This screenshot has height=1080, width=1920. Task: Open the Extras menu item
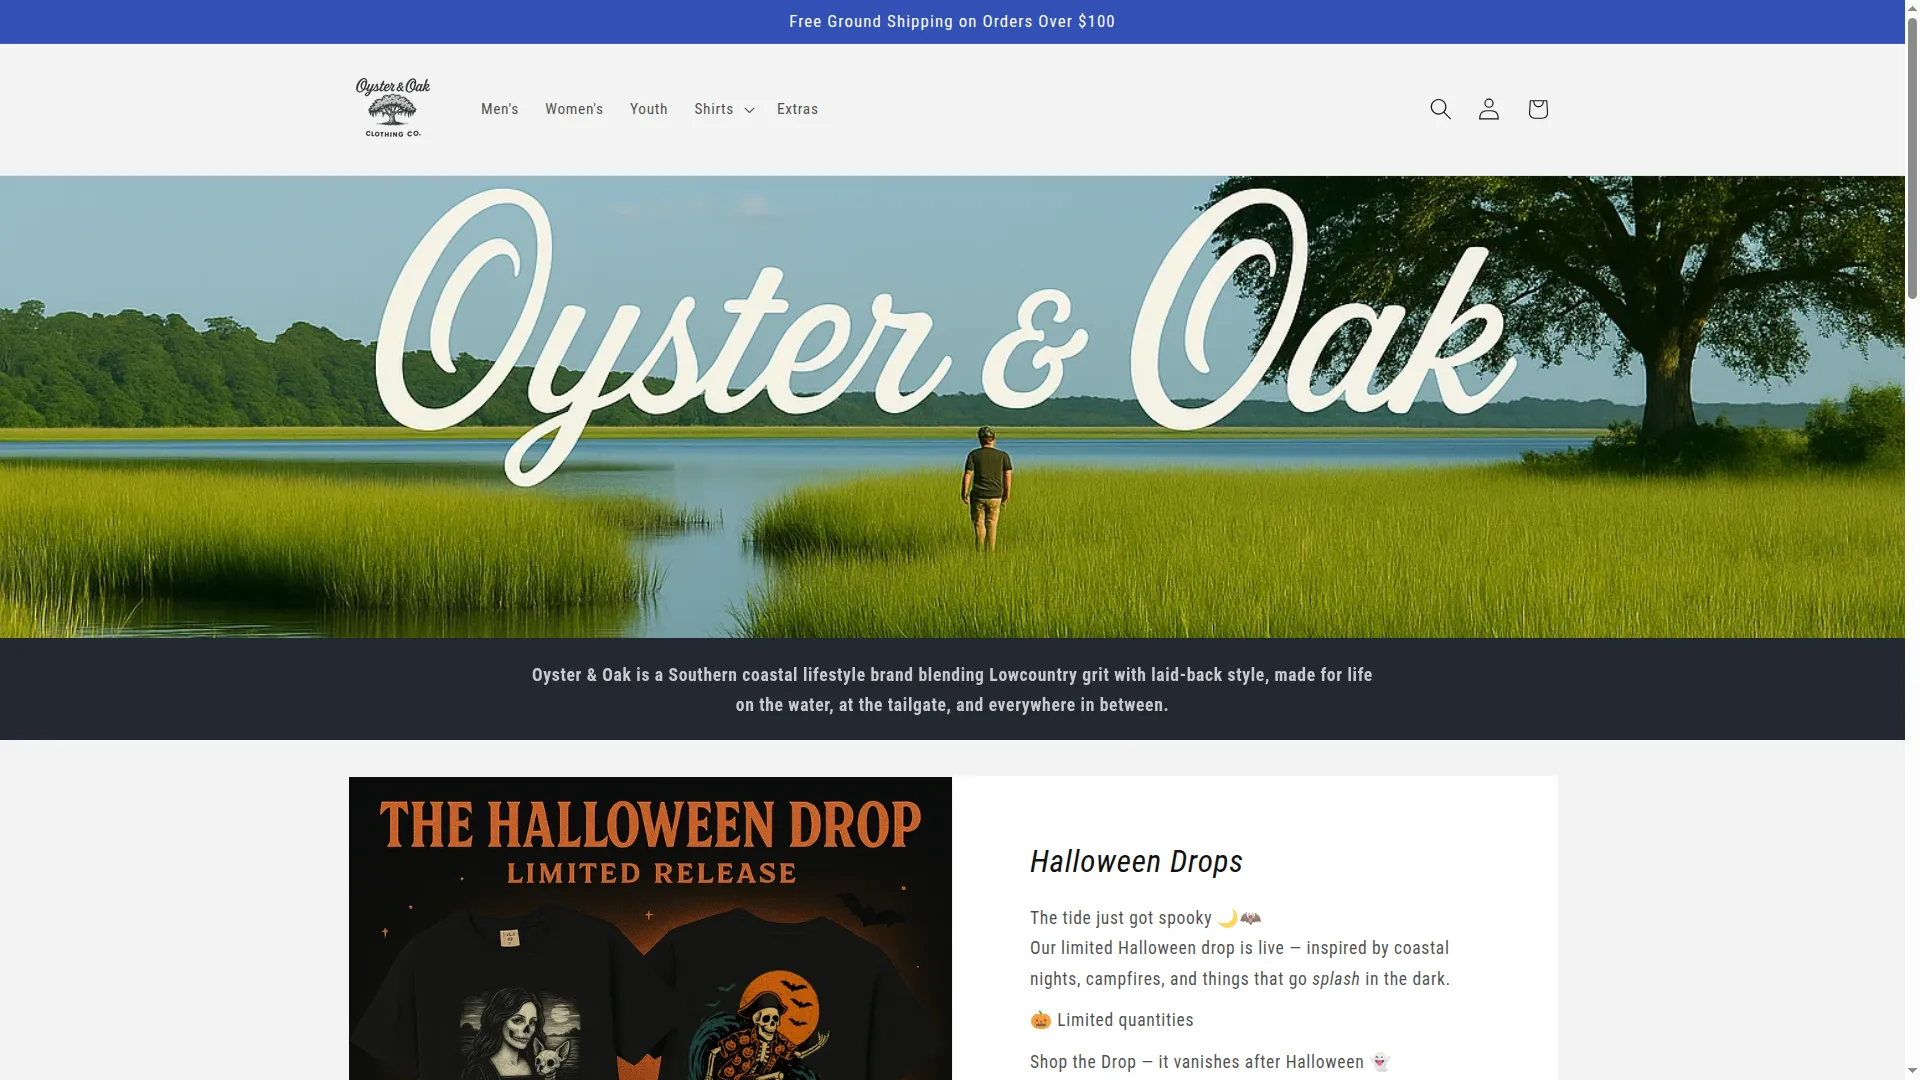(797, 109)
